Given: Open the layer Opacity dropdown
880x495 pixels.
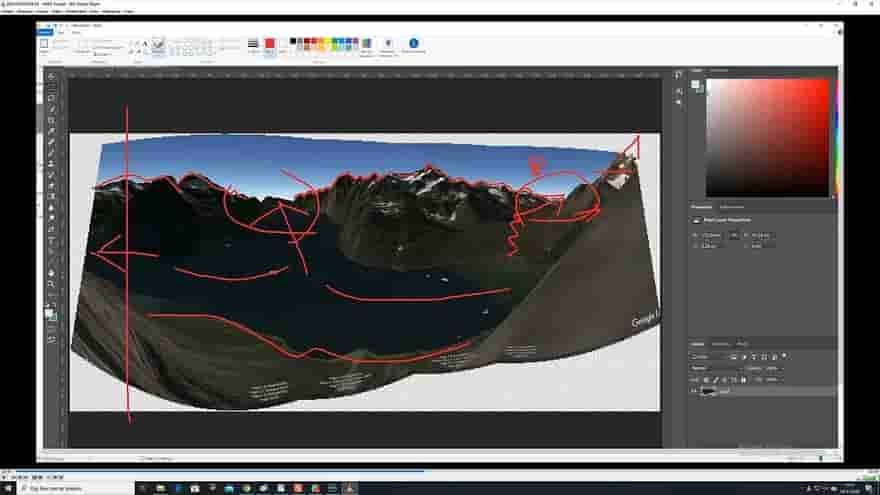Looking at the screenshot, I should point(776,368).
